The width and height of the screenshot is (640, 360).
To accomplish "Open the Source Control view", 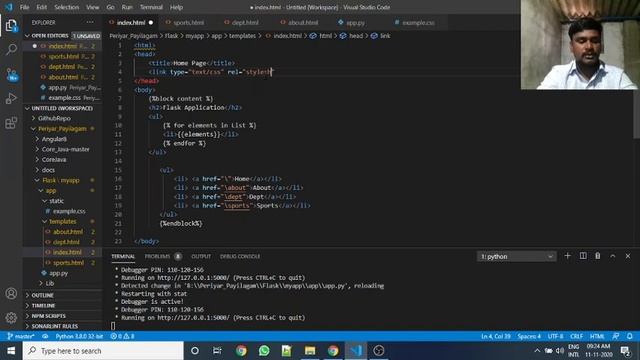I will (x=11, y=74).
